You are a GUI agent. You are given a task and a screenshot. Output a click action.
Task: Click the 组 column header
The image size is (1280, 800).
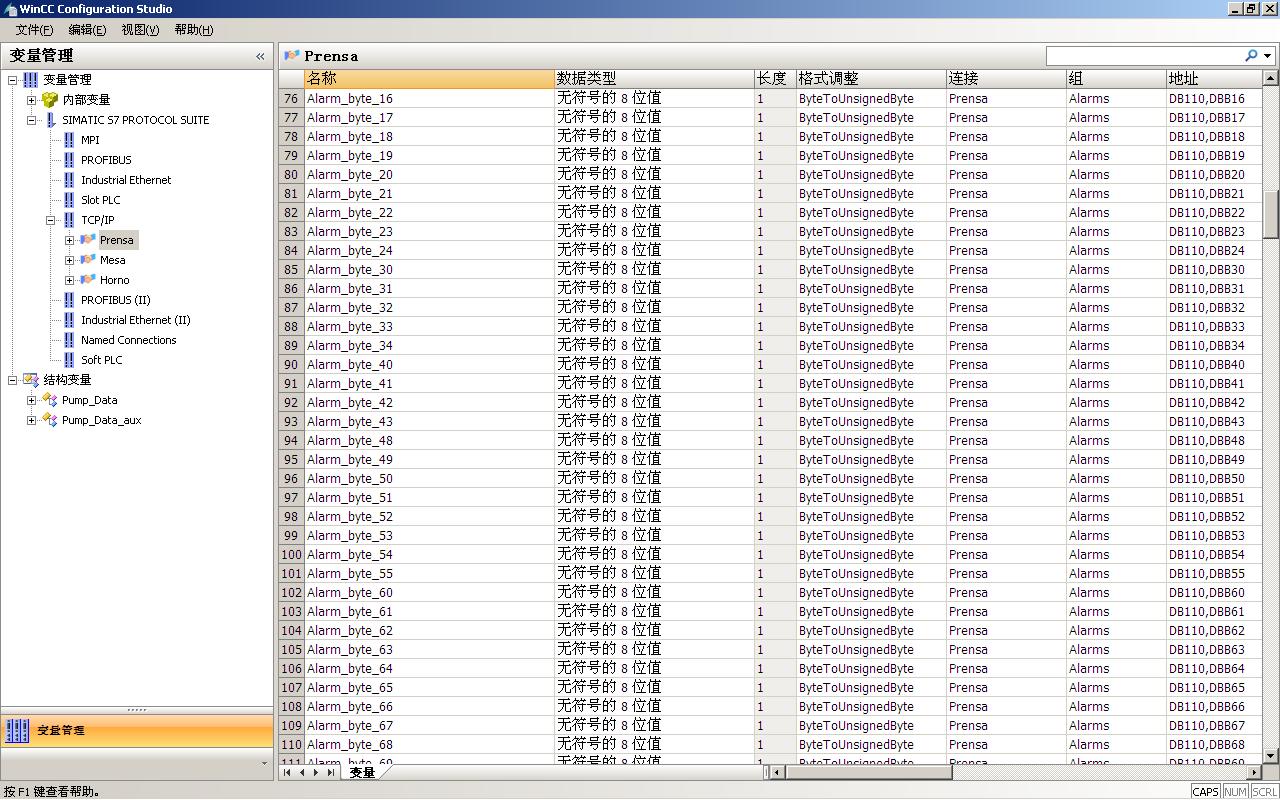click(x=1116, y=79)
